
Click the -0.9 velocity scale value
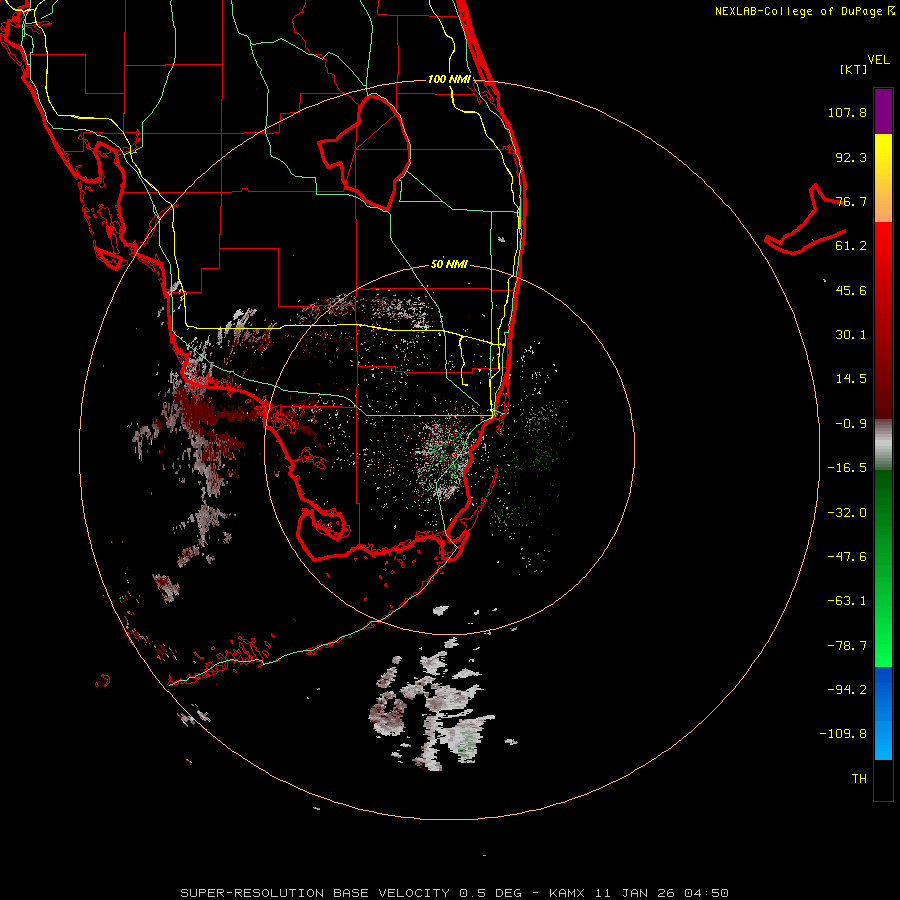tap(851, 424)
